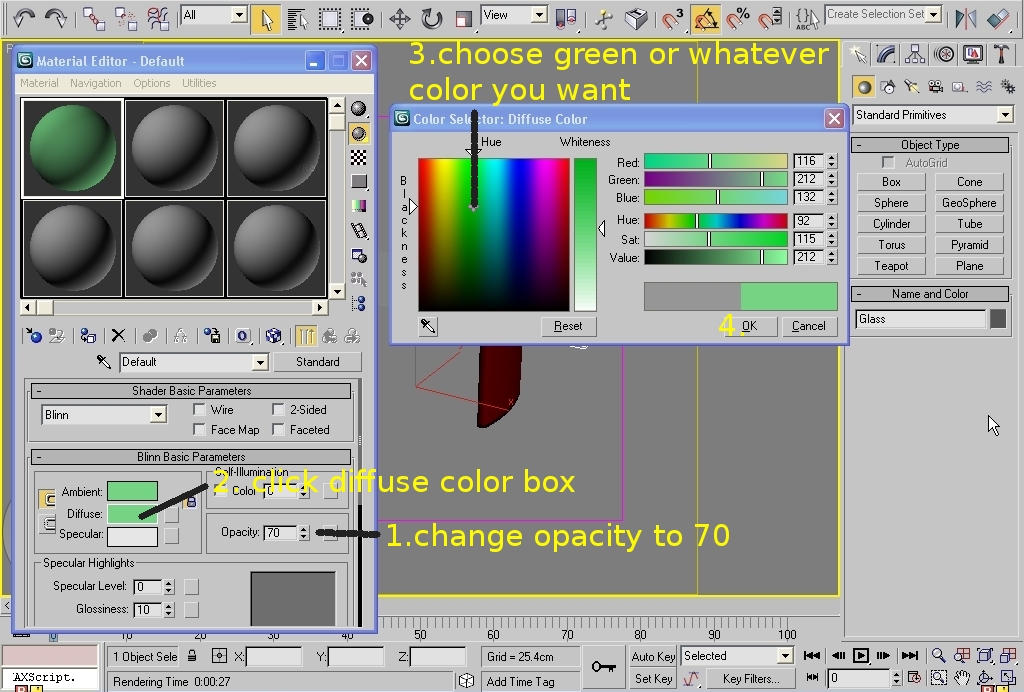Click the Mirror tool icon
This screenshot has height=692, width=1024.
(965, 19)
